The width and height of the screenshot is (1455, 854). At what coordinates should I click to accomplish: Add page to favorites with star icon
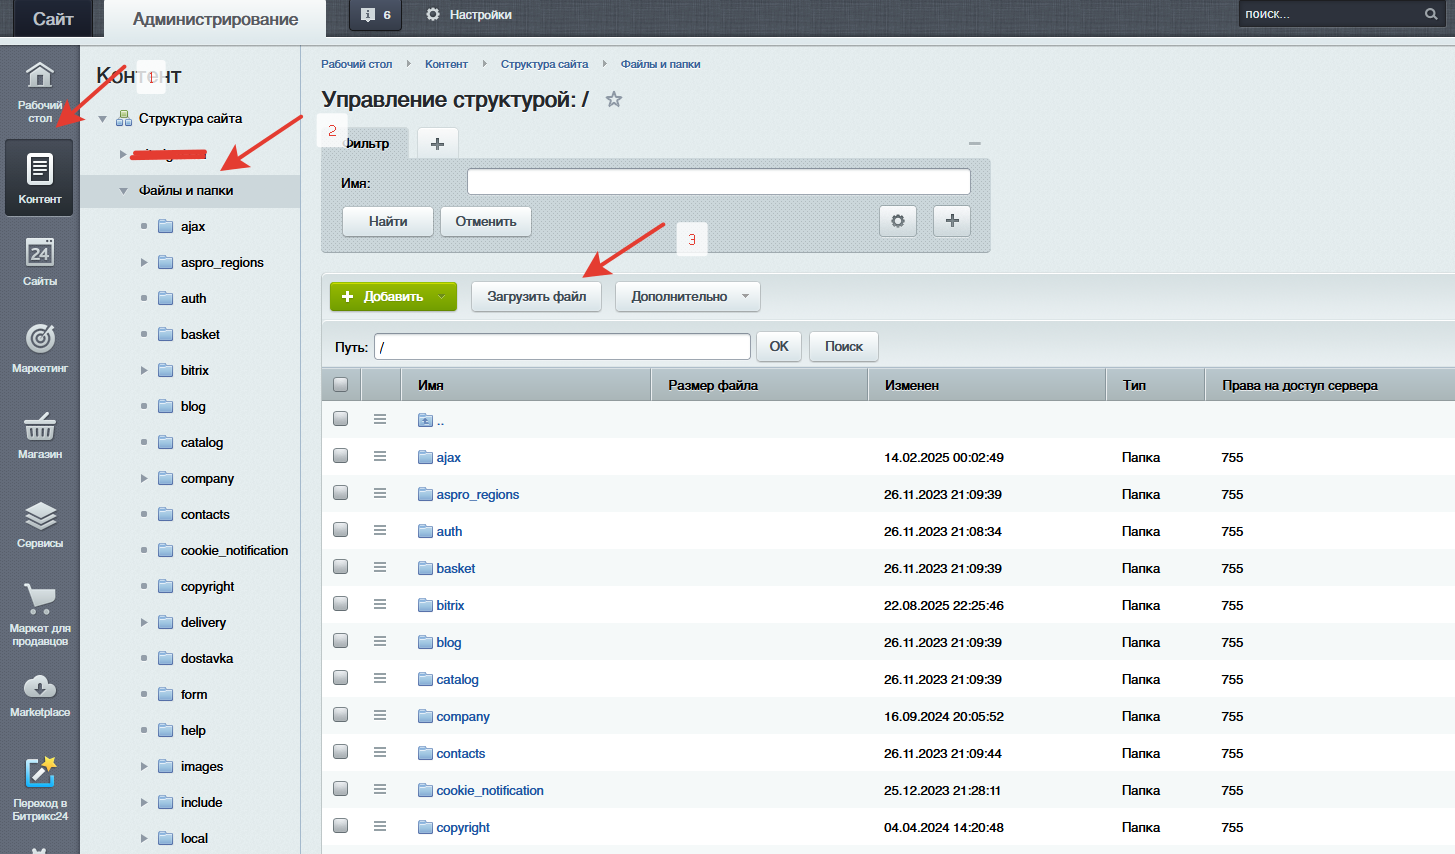[614, 100]
